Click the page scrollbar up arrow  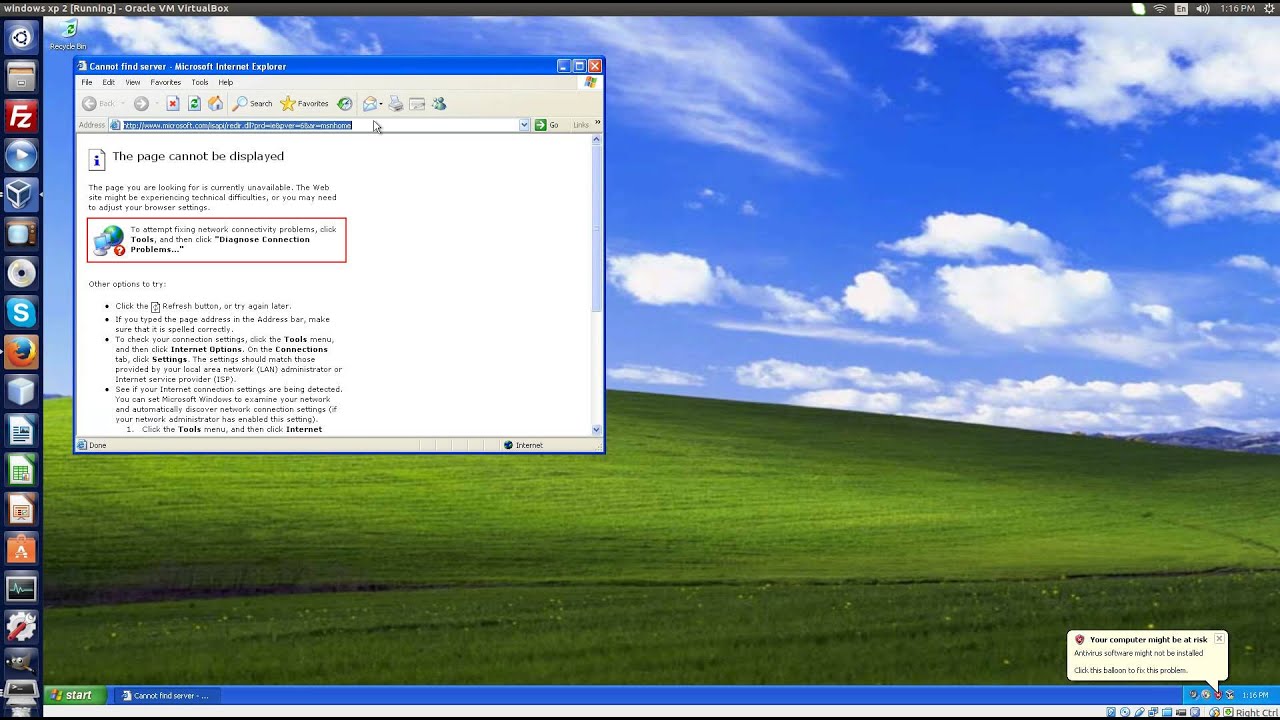597,139
